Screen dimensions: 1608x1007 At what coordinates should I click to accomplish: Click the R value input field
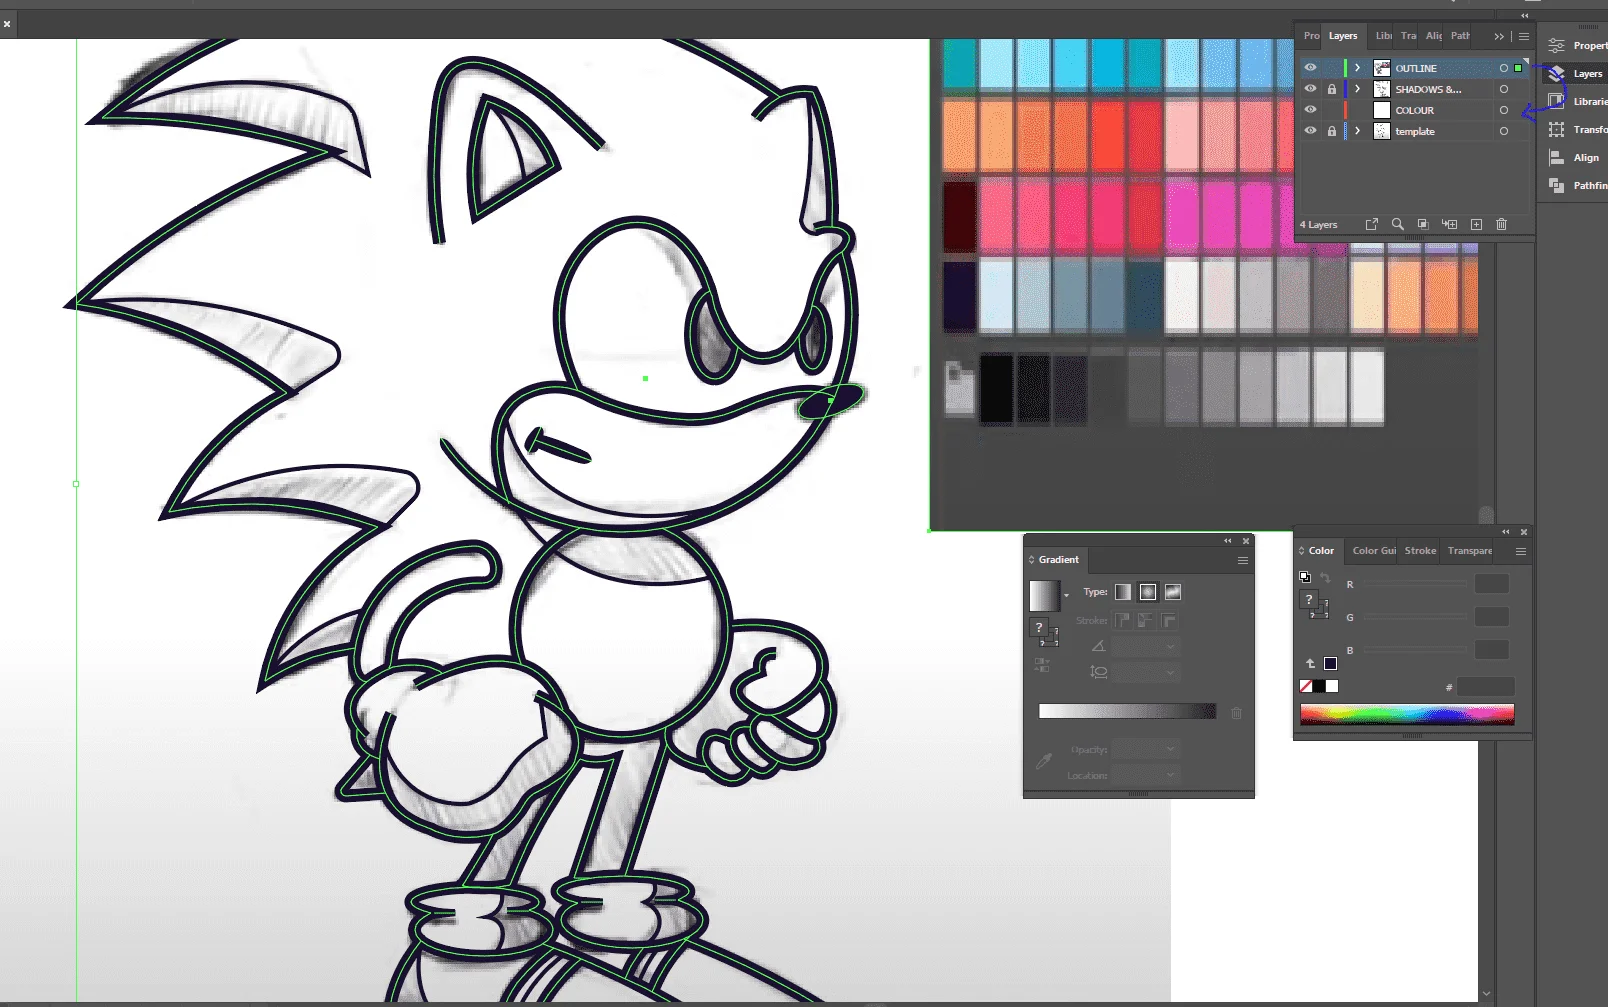pos(1491,584)
